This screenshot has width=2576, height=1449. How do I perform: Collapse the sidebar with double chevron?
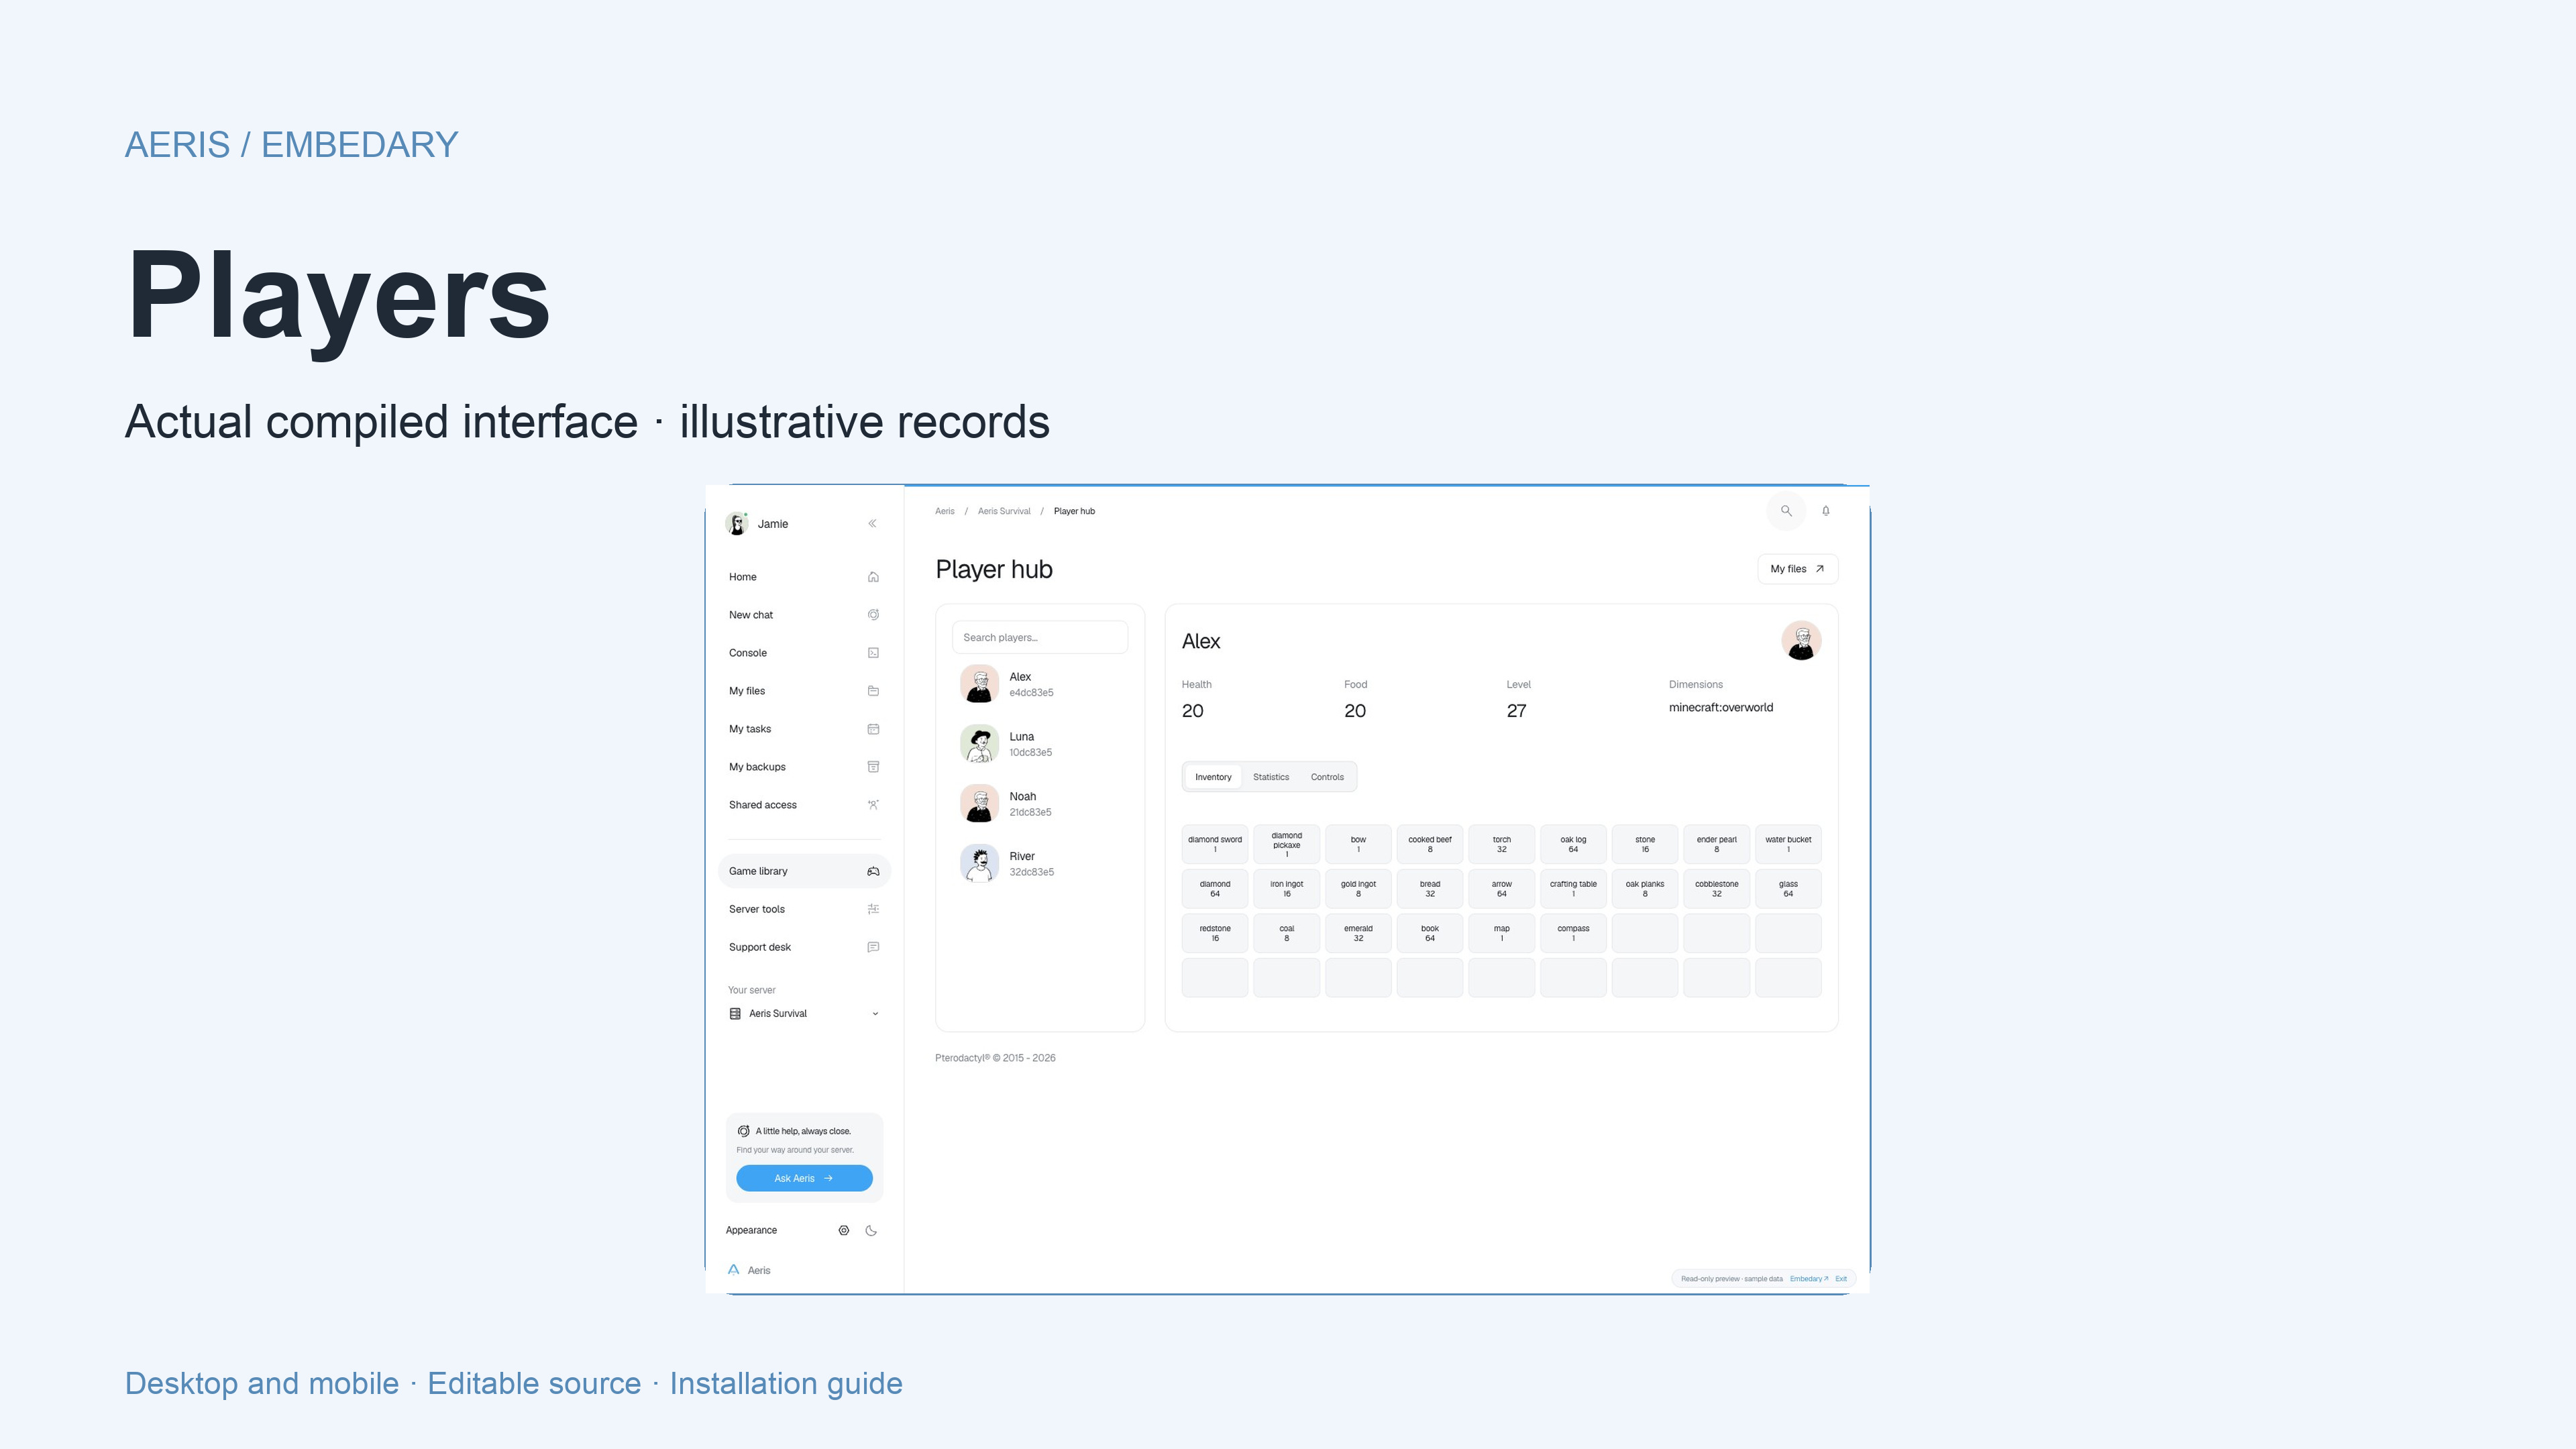click(872, 523)
